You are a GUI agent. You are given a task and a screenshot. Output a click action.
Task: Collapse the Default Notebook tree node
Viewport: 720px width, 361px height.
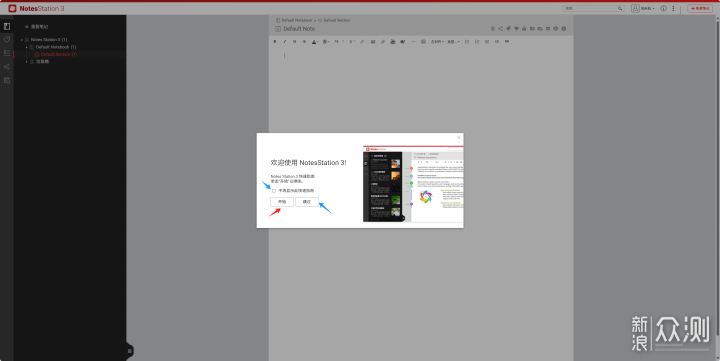26,47
